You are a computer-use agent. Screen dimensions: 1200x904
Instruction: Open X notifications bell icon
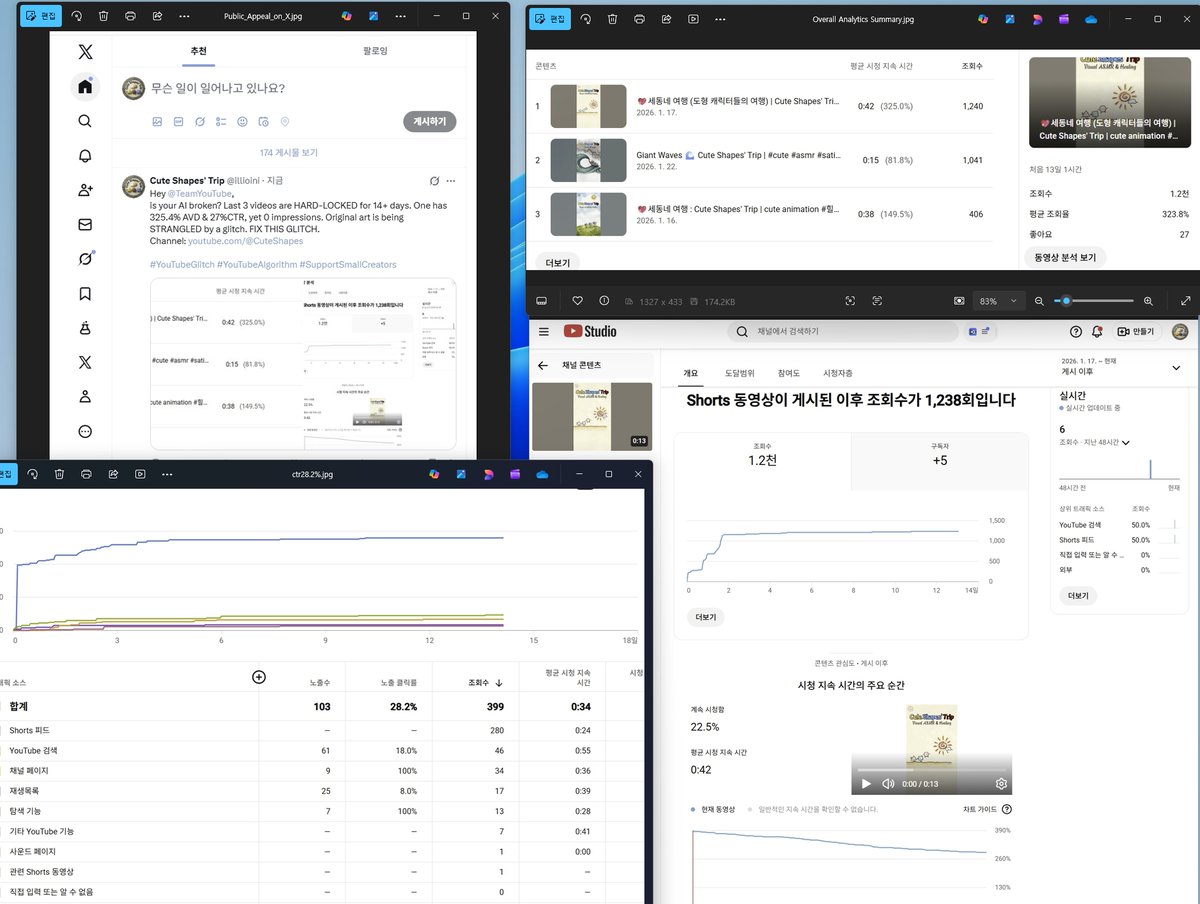pyautogui.click(x=85, y=156)
